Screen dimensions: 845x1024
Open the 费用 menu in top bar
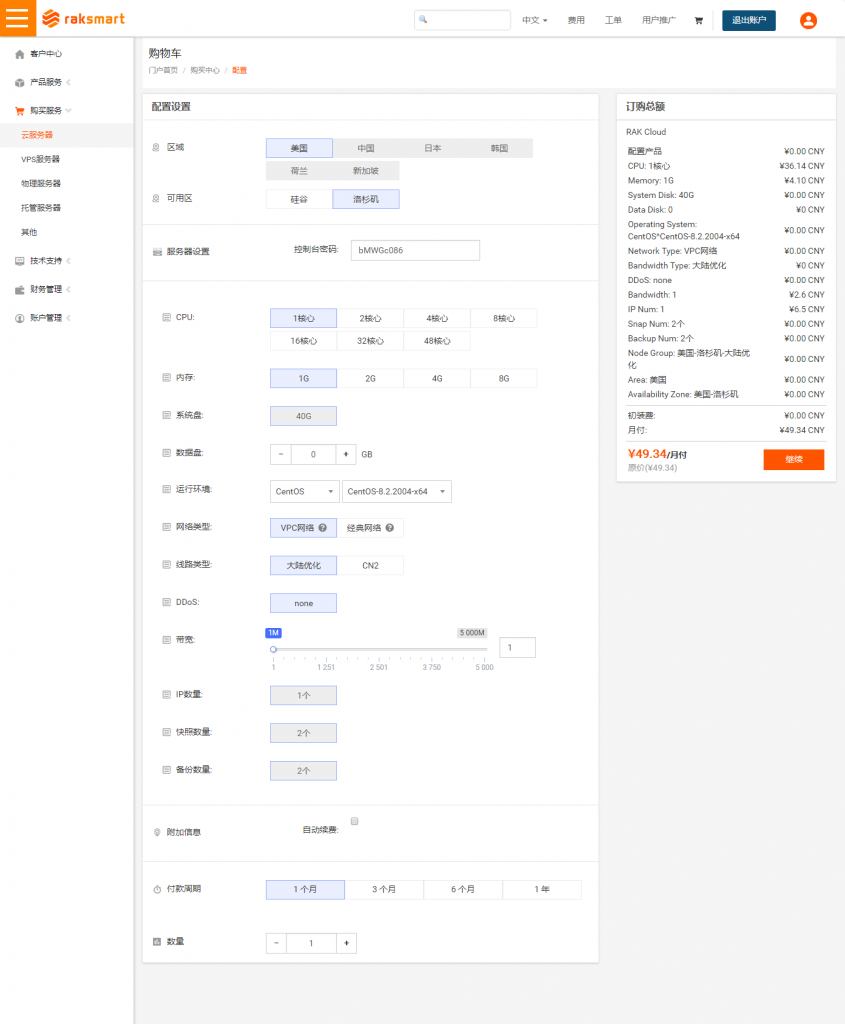click(x=576, y=18)
